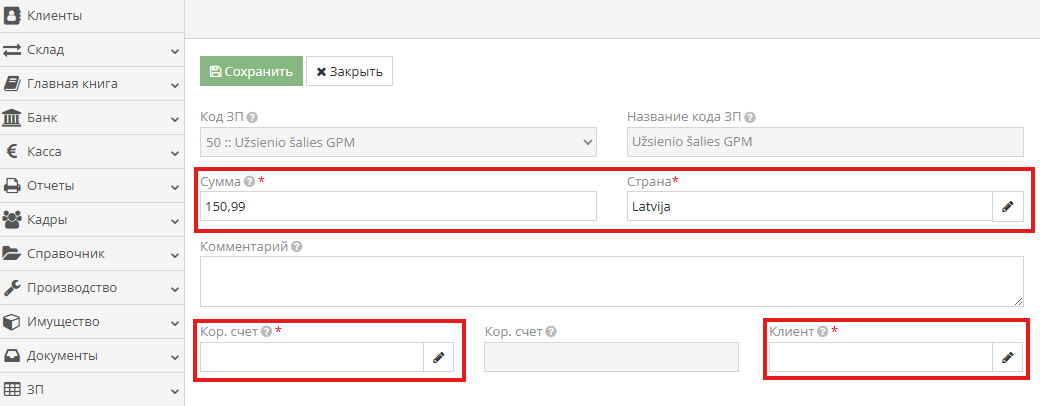Click the green Сохранить button
Screen dimensions: 1040x406
tap(251, 71)
